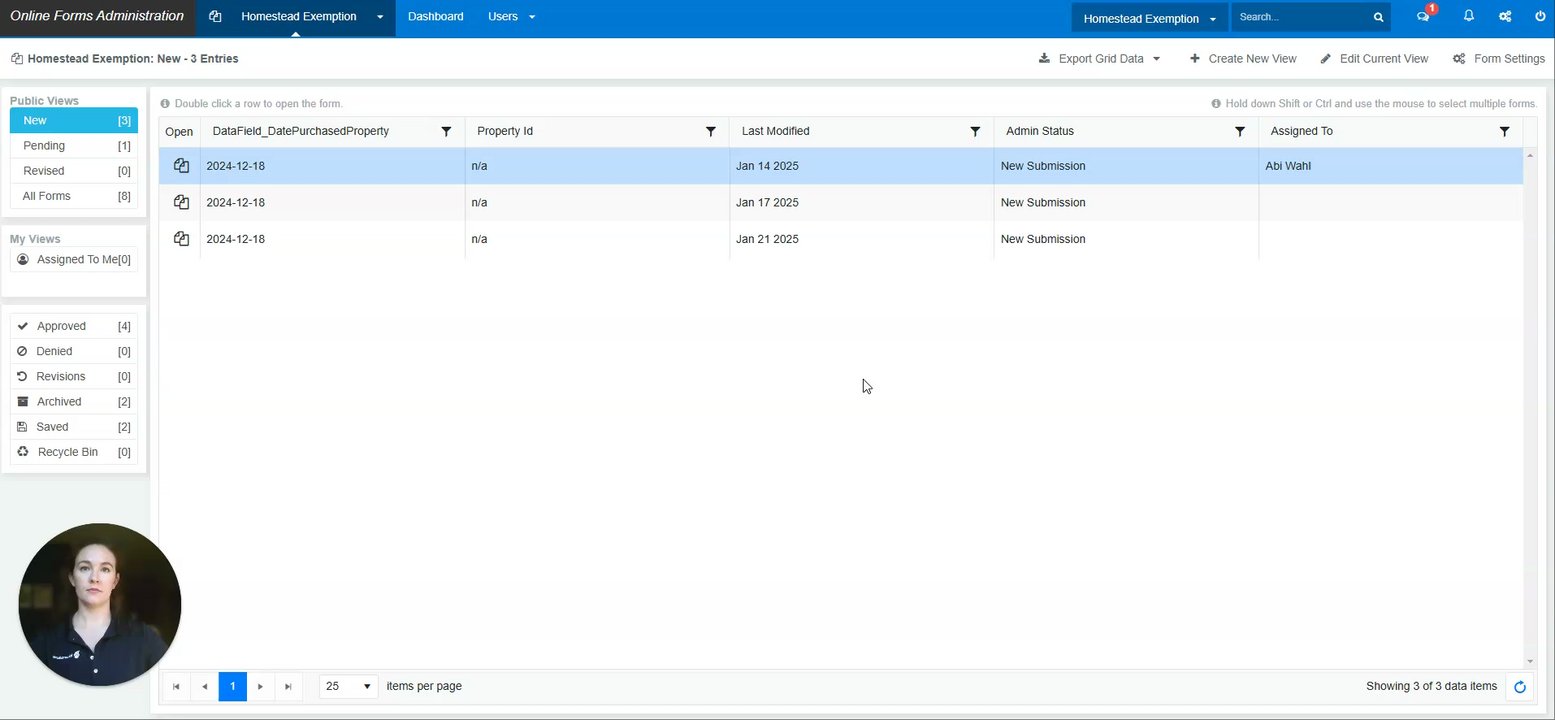Select page 1 in the pager
Screen dimensions: 1555x720
coord(232,686)
